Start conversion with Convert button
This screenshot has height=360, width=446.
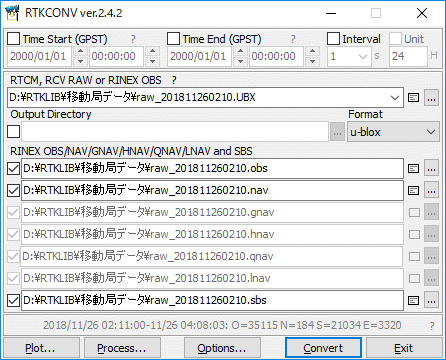point(323,348)
